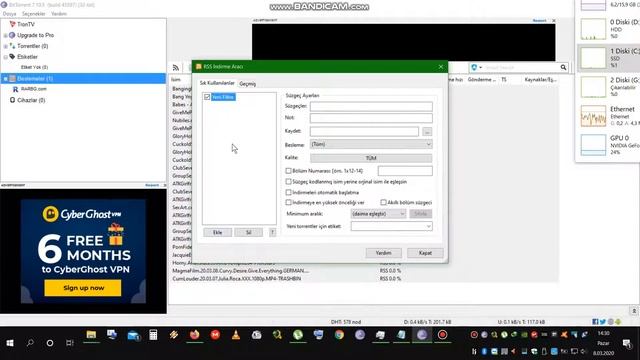The width and height of the screenshot is (640, 360).
Task: Open VLC media player from taskbar
Action: coord(236,335)
